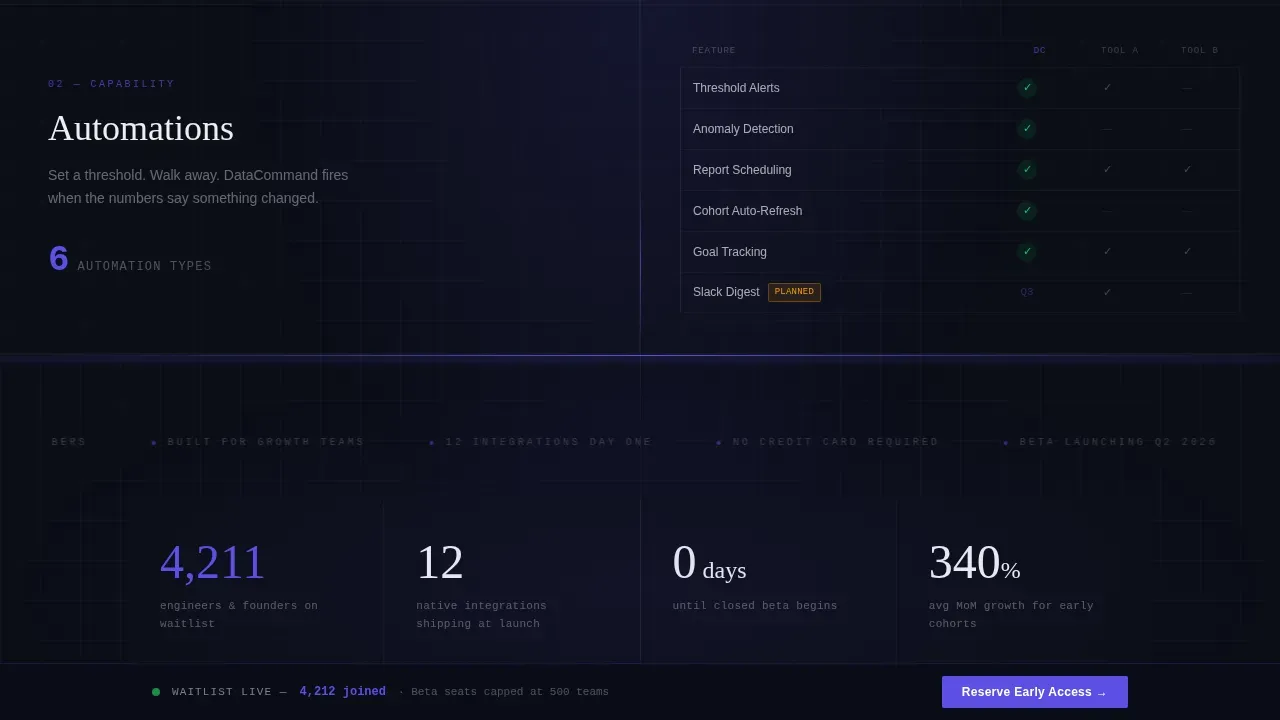Screen dimensions: 1280x720
Task: Click BUILT FOR GROWTH TEAMS ticker item
Action: (x=266, y=442)
